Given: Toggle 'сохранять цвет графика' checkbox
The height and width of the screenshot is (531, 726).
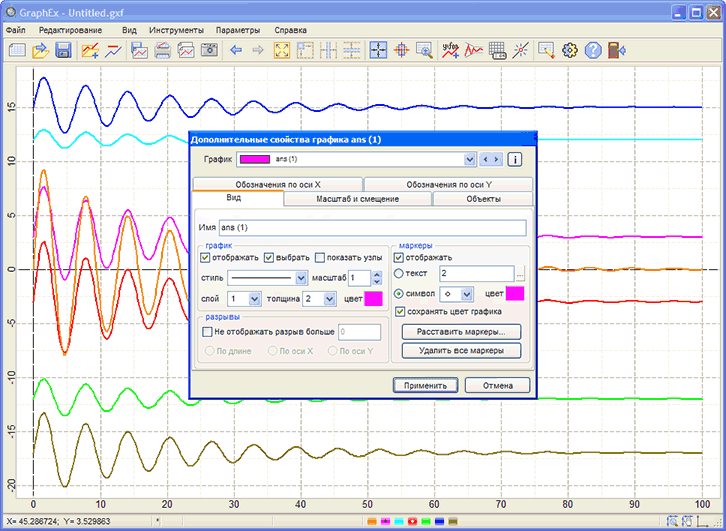Looking at the screenshot, I should [x=401, y=312].
